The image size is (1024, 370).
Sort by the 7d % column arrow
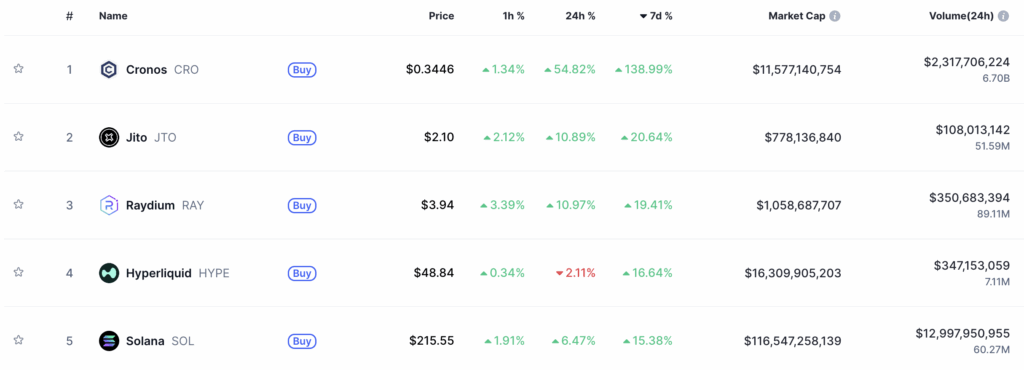pos(643,16)
